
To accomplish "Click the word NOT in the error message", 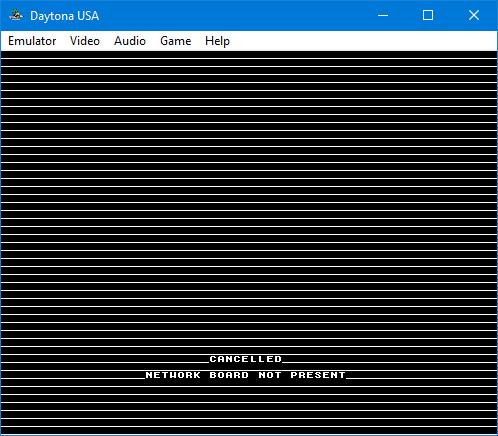I will click(270, 375).
